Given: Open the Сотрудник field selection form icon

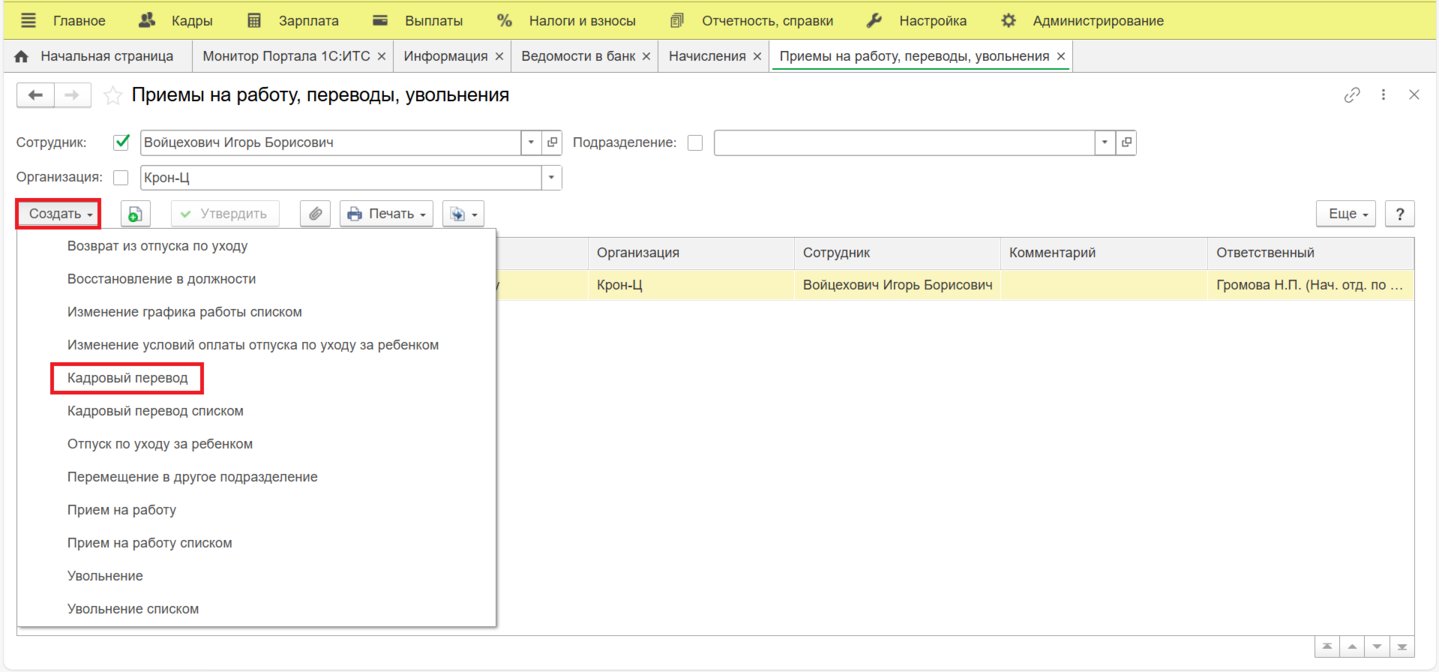Looking at the screenshot, I should click(x=552, y=143).
